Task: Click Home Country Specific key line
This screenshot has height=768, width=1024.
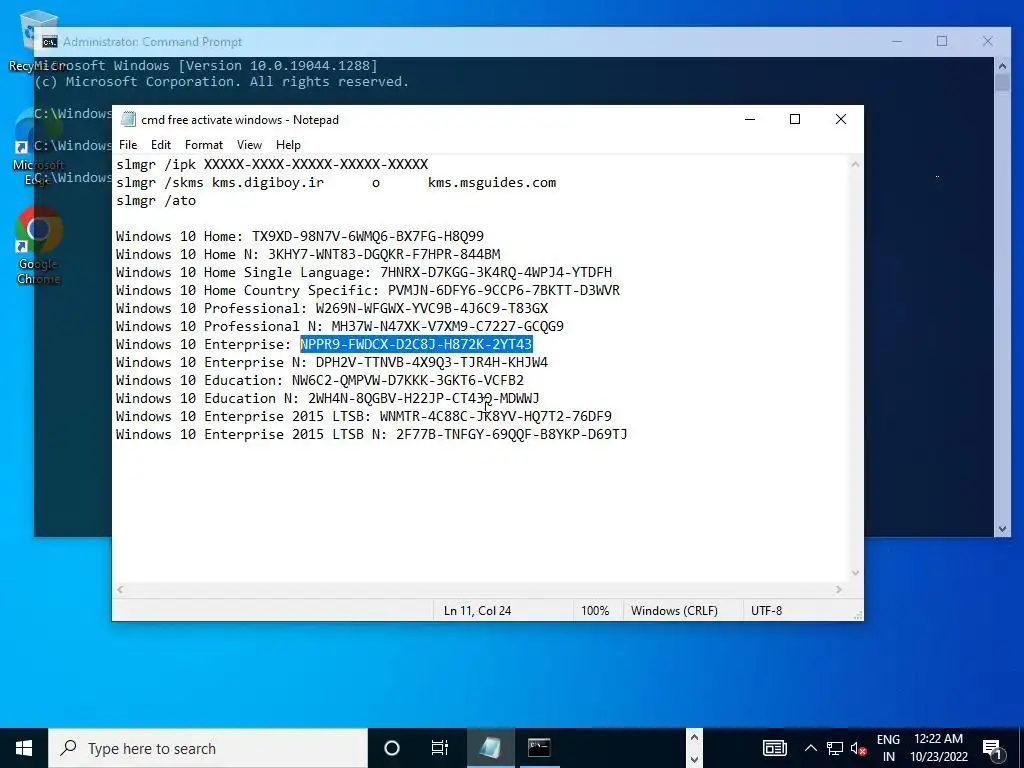Action: pyautogui.click(x=368, y=291)
